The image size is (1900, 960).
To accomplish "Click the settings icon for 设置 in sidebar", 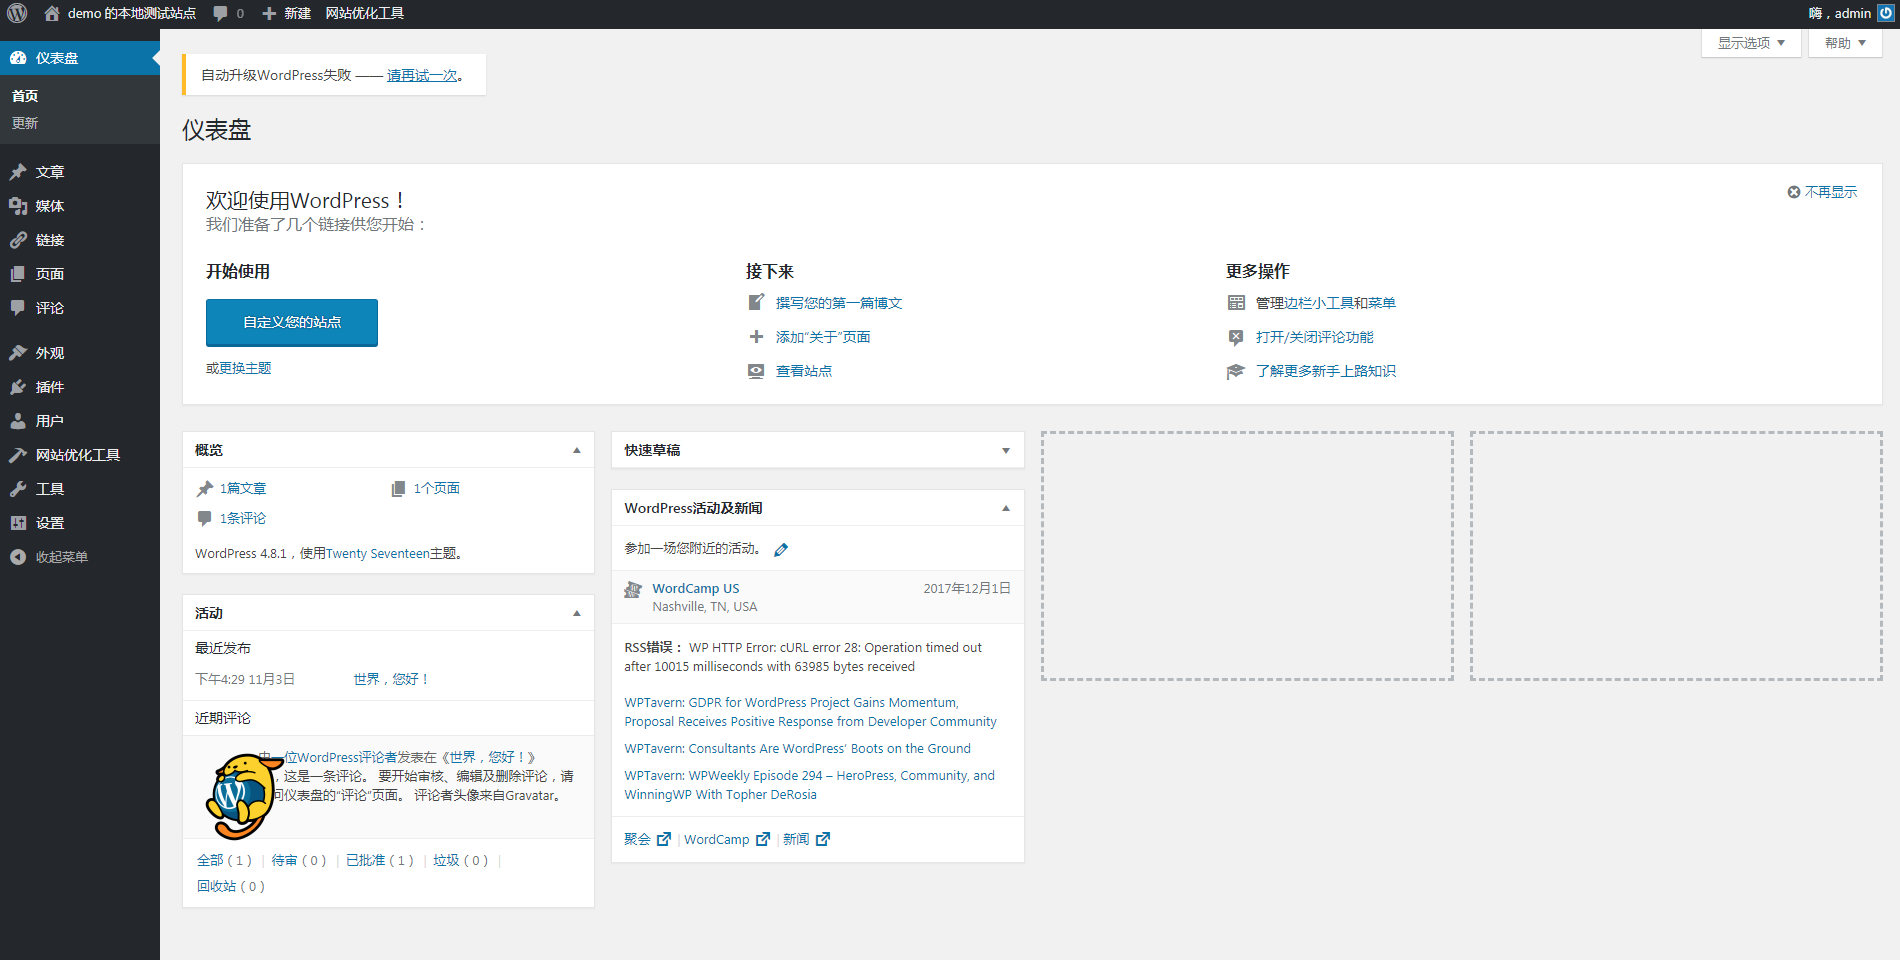I will [x=18, y=523].
